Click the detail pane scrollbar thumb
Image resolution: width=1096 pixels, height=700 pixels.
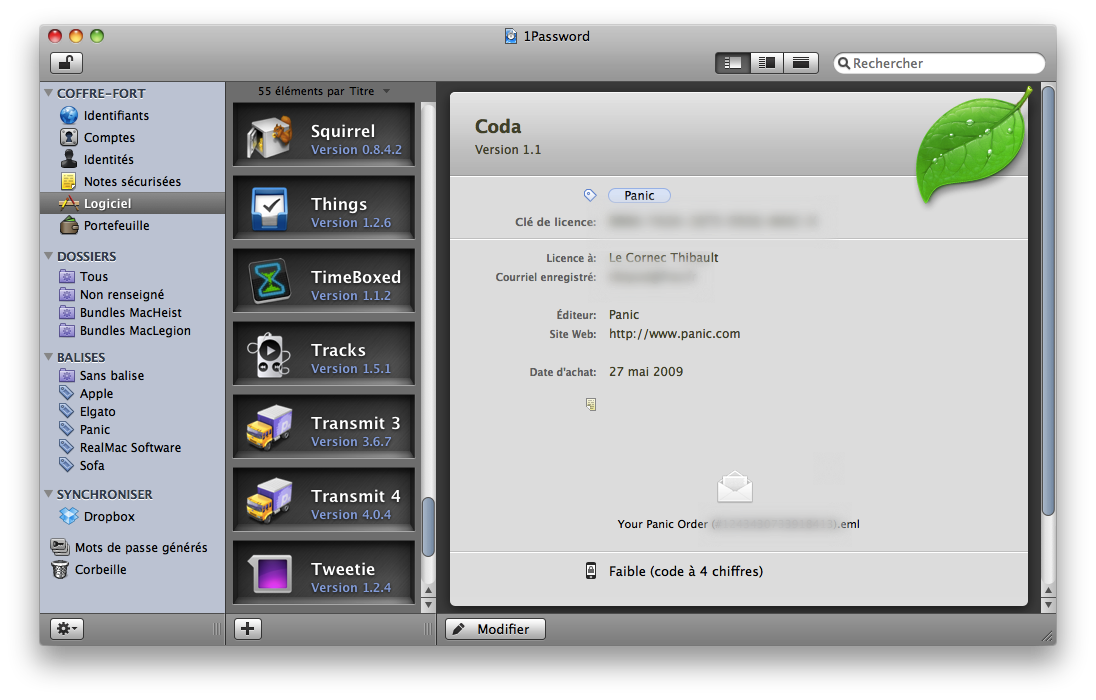click(x=1048, y=301)
